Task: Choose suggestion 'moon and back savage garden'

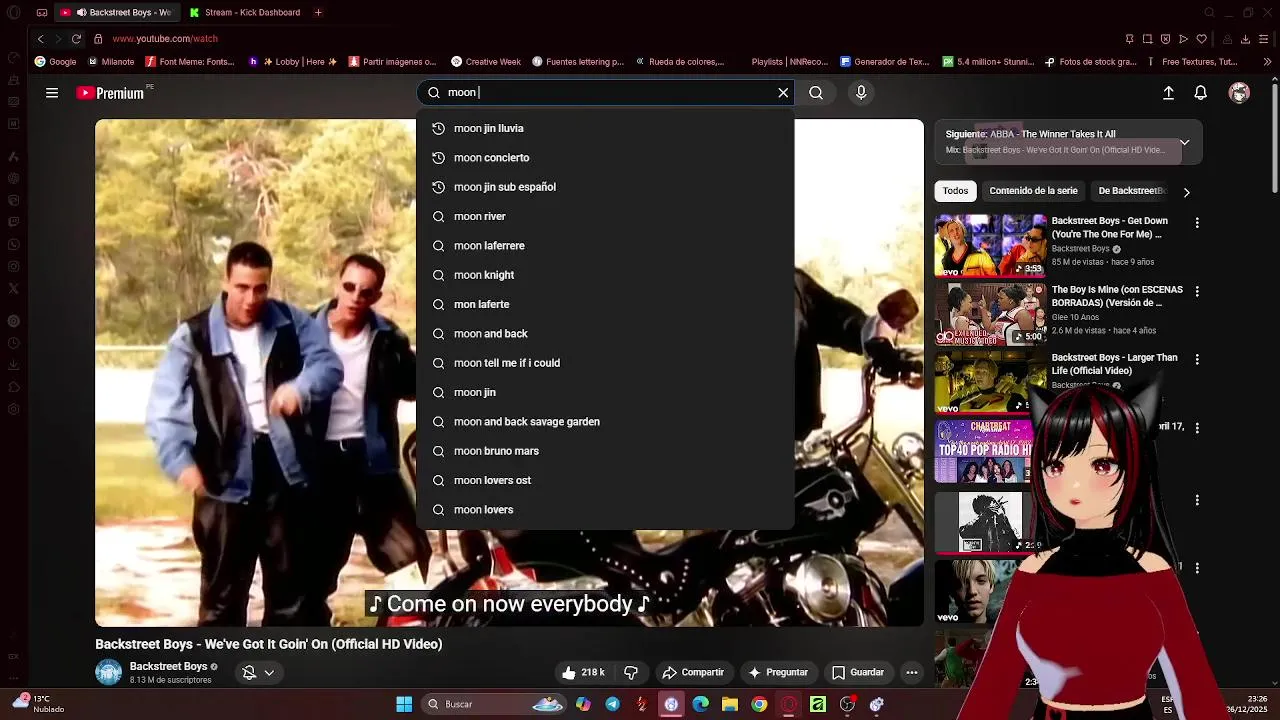Action: tap(605, 422)
